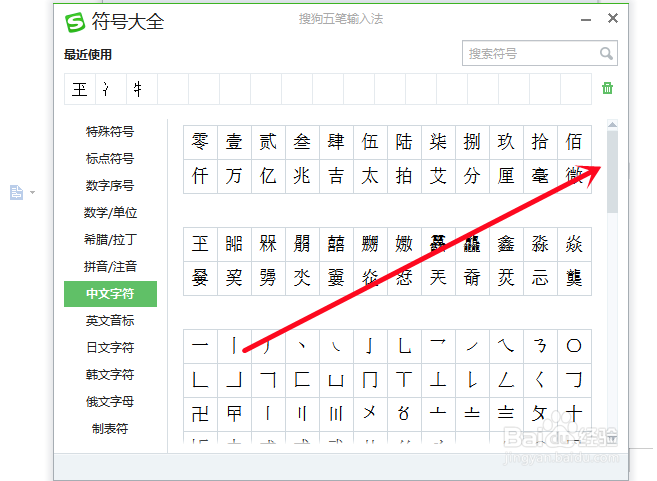
Task: Insert the character 拾
Action: pyautogui.click(x=540, y=142)
